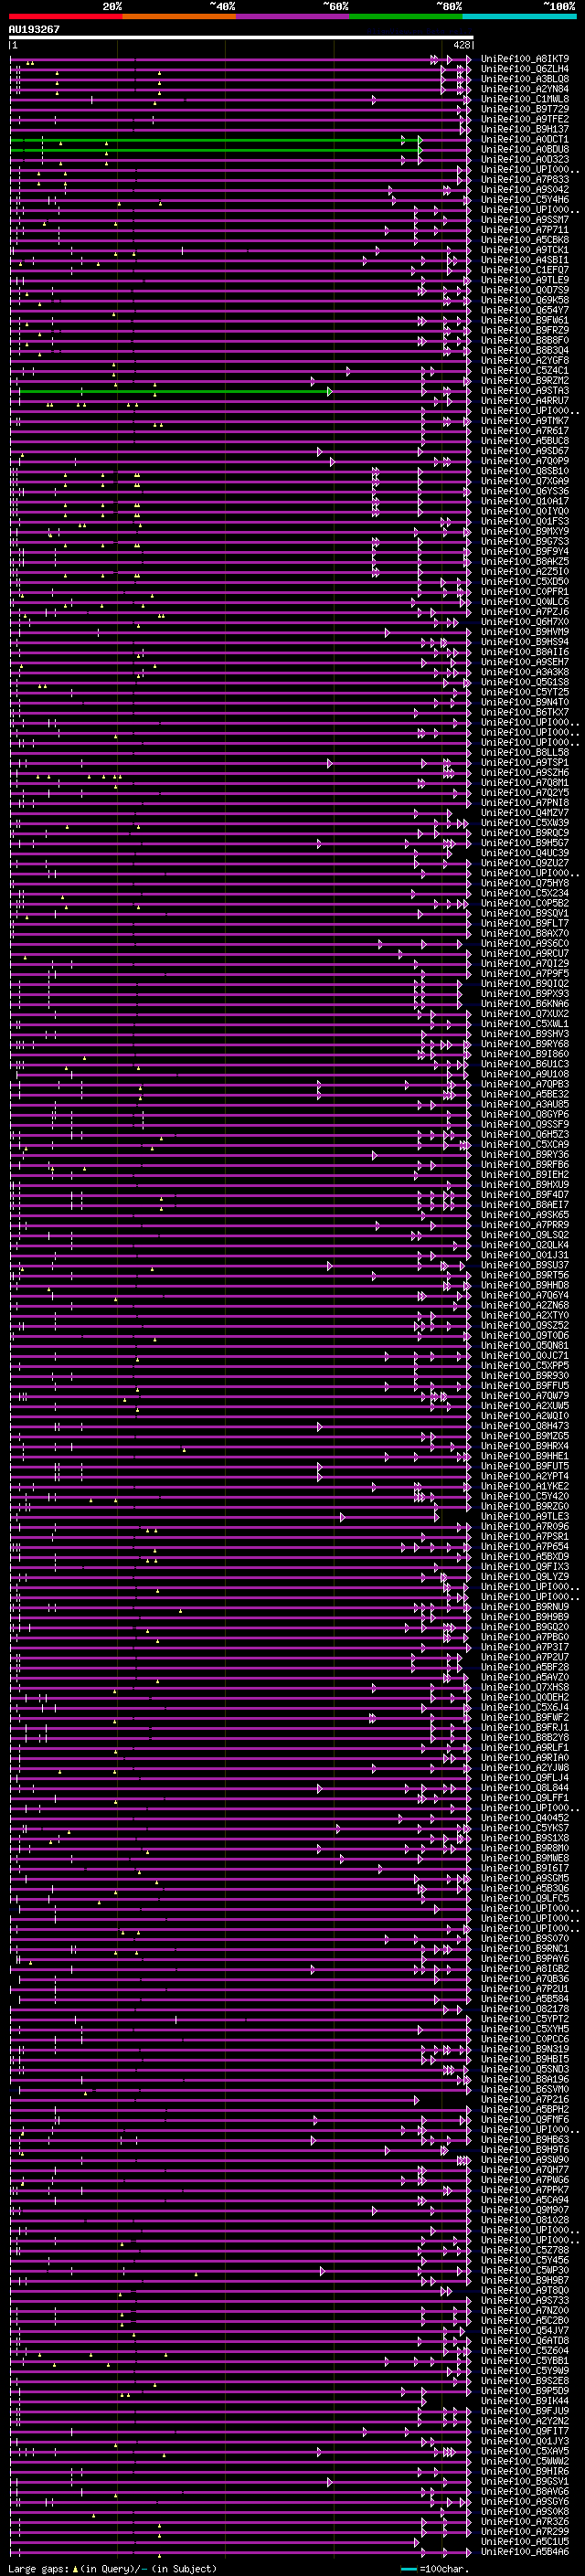585x2576 pixels.
Task: Select UniRef100_B9R930 label
Action: 525,1376
